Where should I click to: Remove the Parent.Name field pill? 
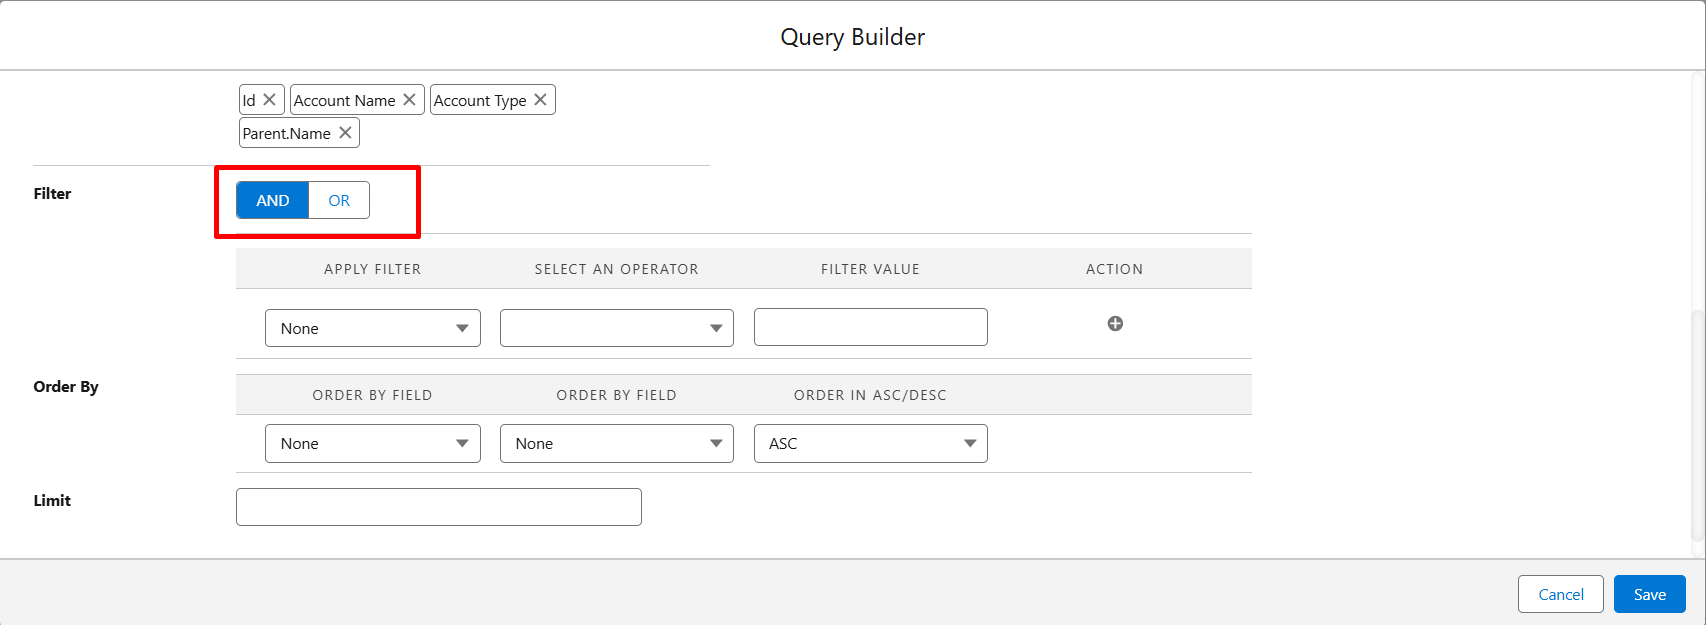[x=345, y=133]
